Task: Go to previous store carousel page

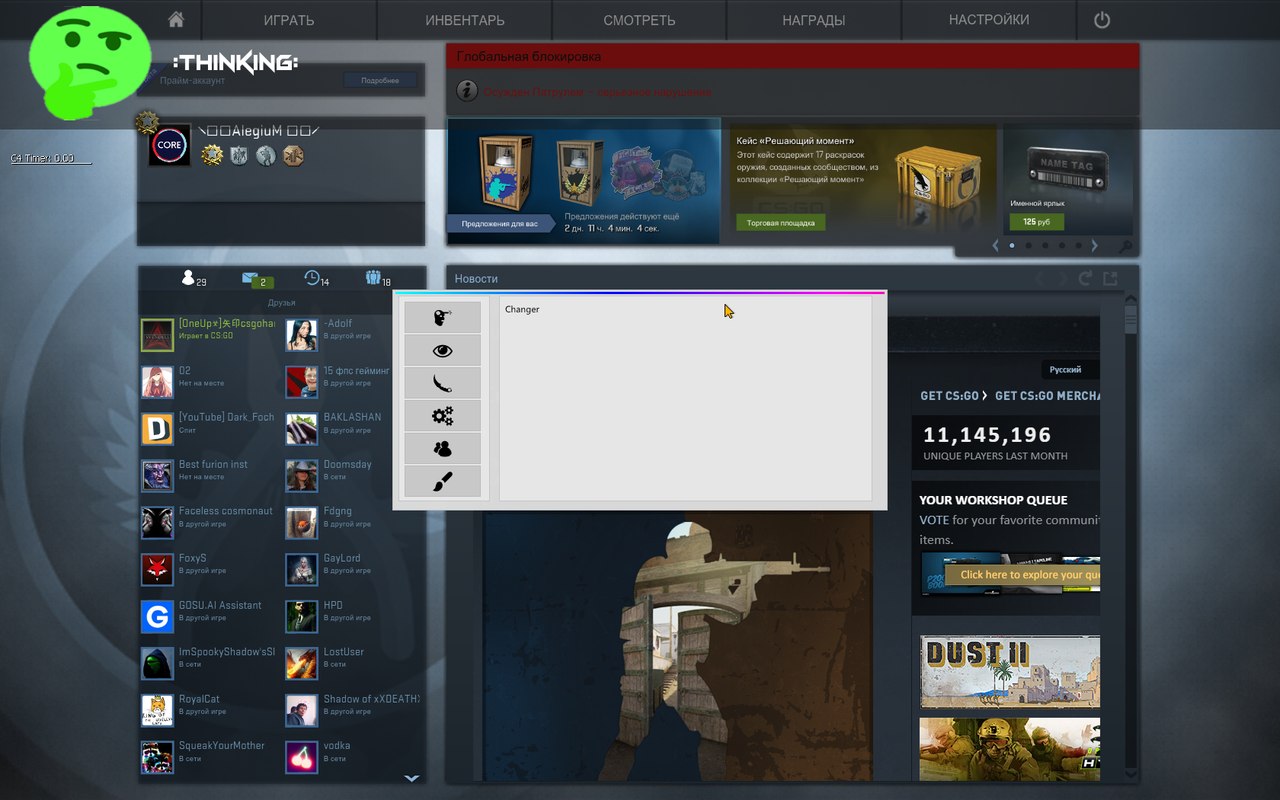Action: (x=995, y=246)
